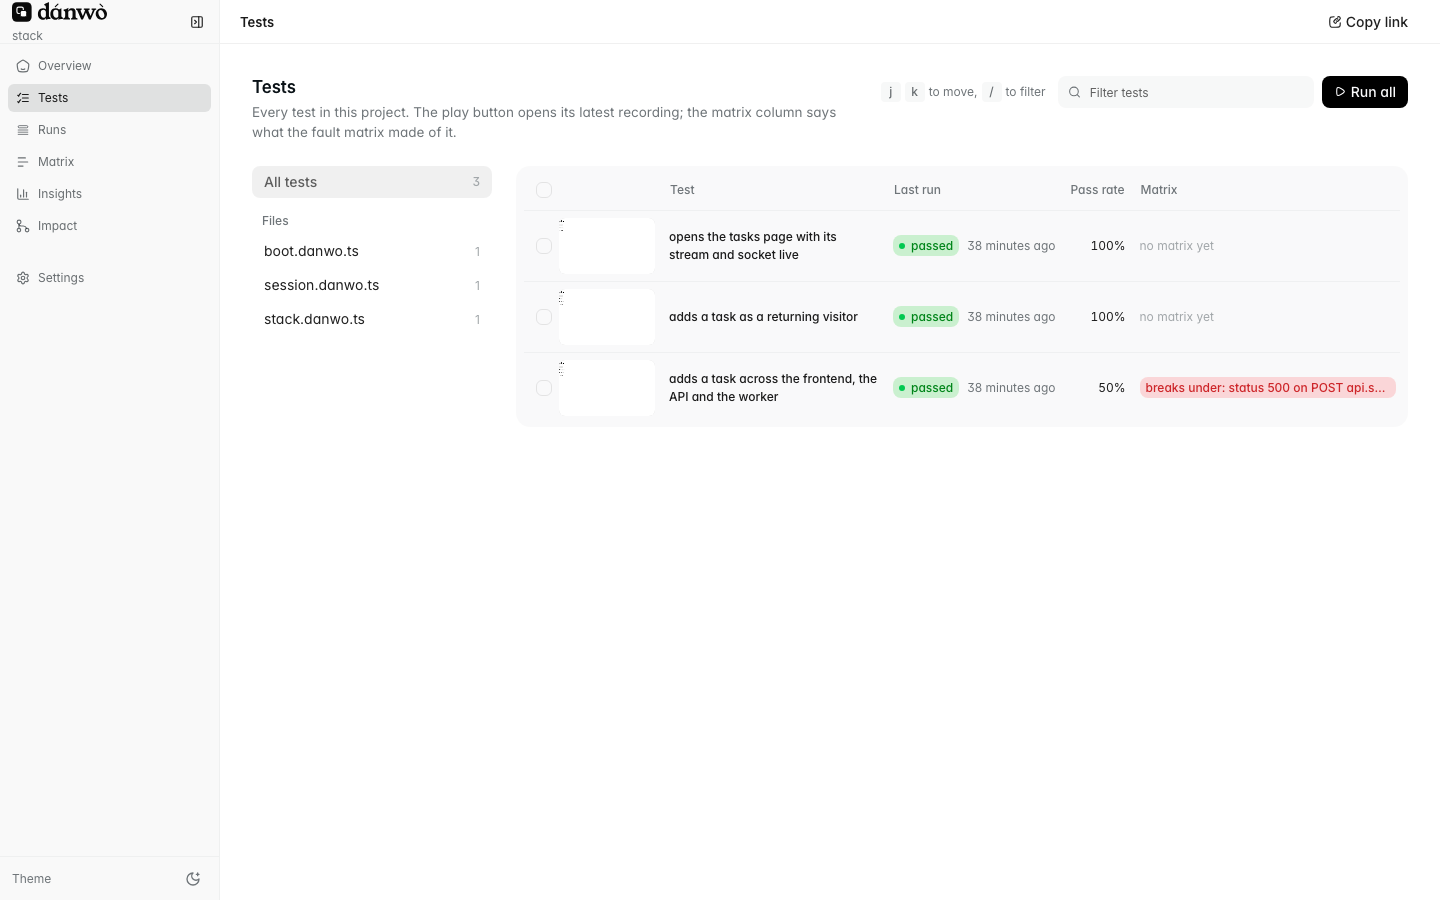This screenshot has height=900, width=1440.
Task: Click the Copy link button
Action: (1367, 22)
